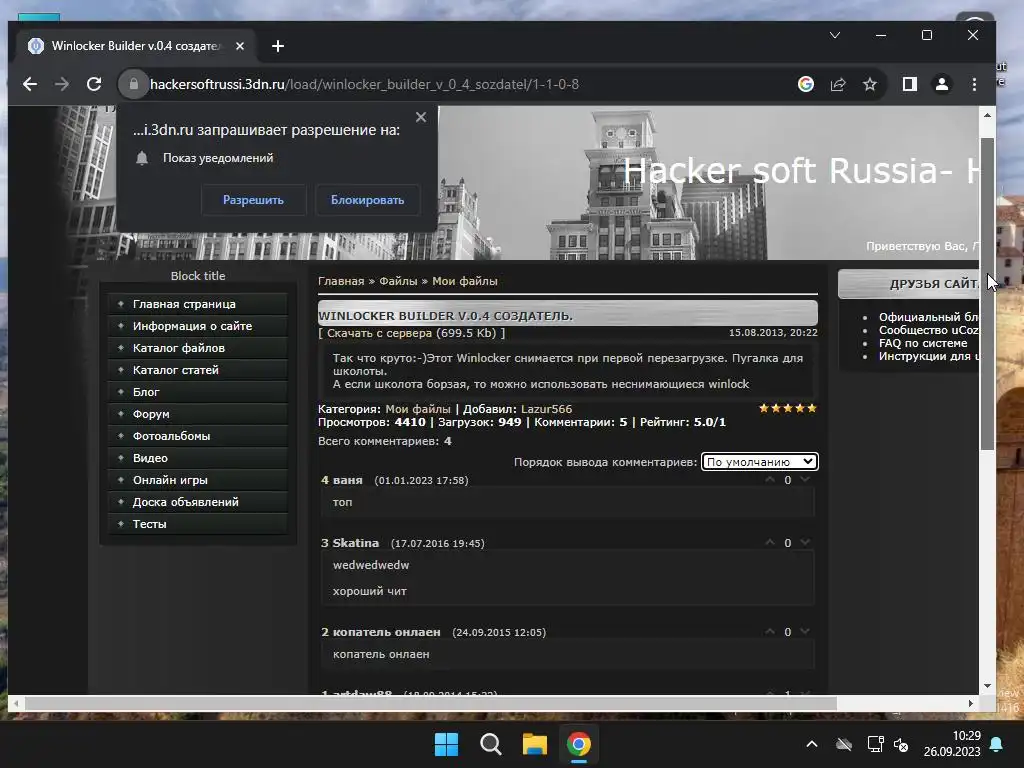
Task: Open Фотоальбомы menu item
Action: (198, 436)
